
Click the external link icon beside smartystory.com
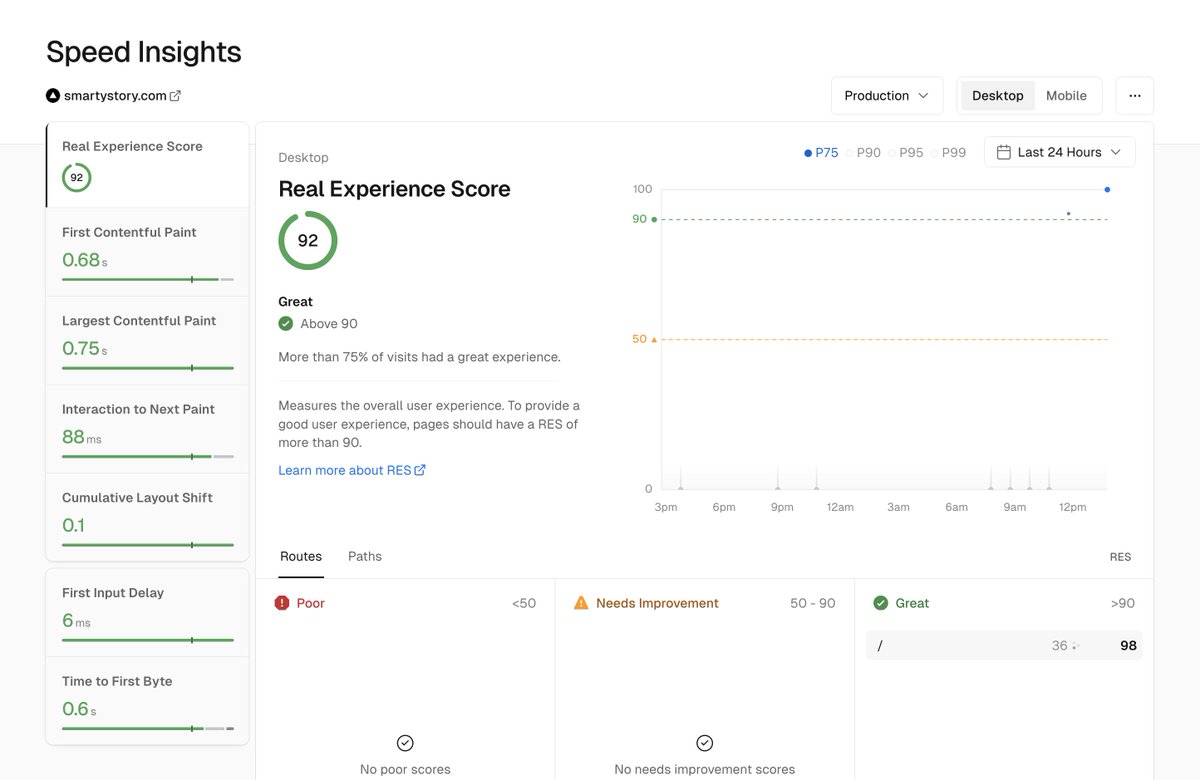(x=175, y=96)
